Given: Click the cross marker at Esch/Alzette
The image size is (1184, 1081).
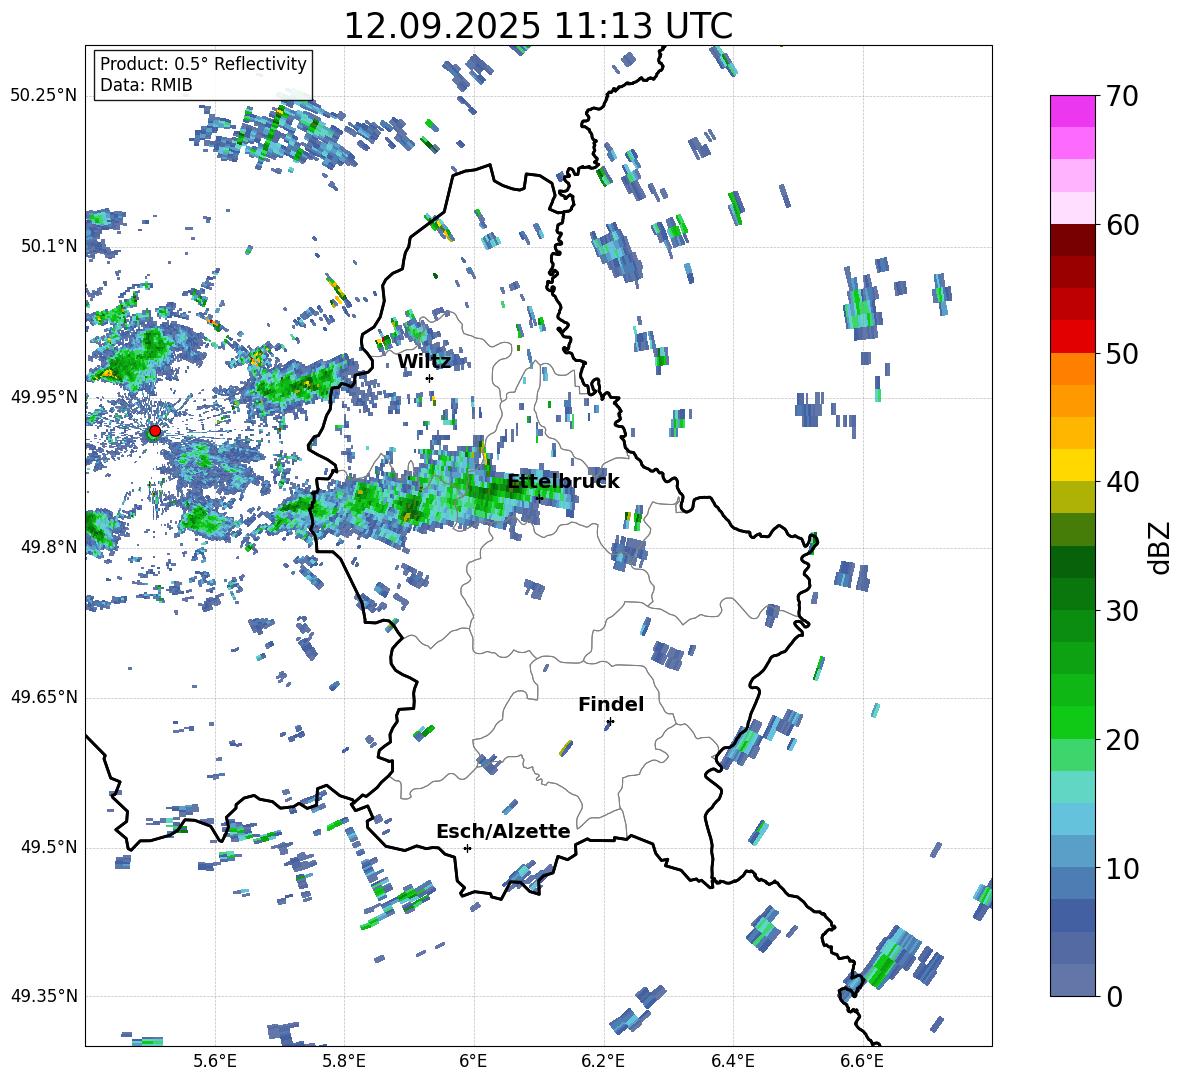Looking at the screenshot, I should (x=467, y=848).
